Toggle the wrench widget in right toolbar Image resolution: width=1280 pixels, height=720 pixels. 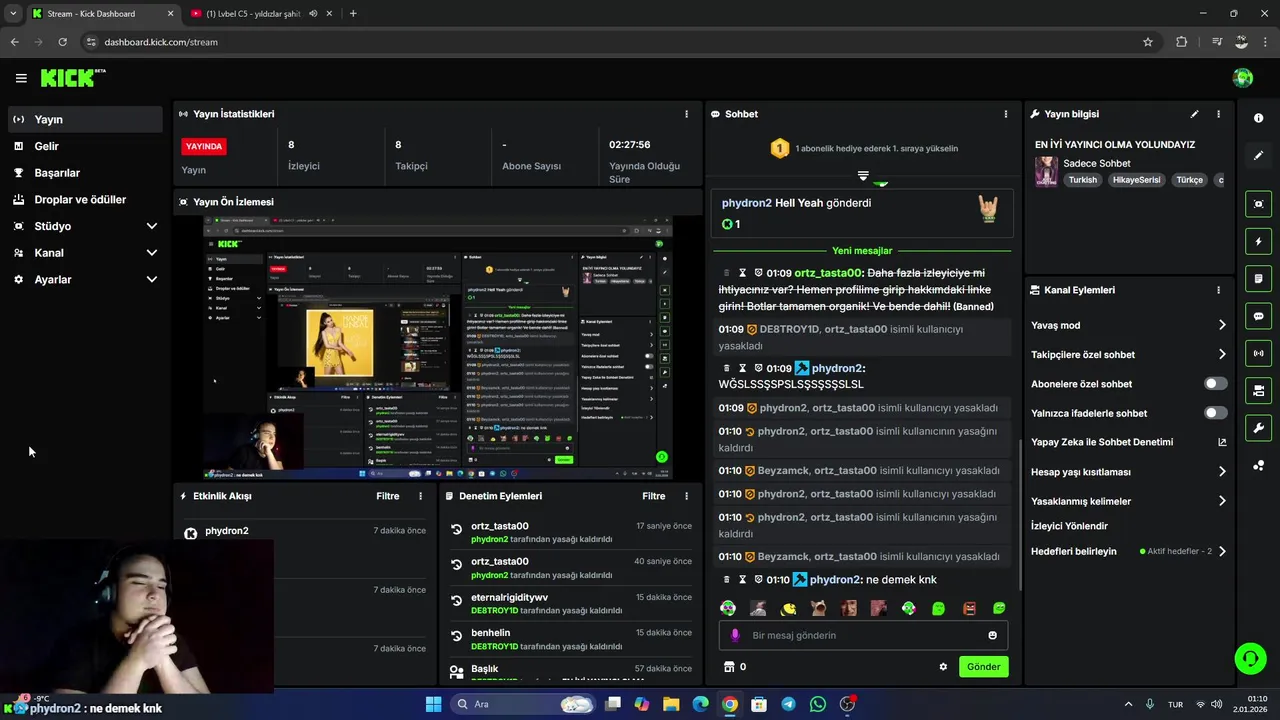tap(1258, 428)
